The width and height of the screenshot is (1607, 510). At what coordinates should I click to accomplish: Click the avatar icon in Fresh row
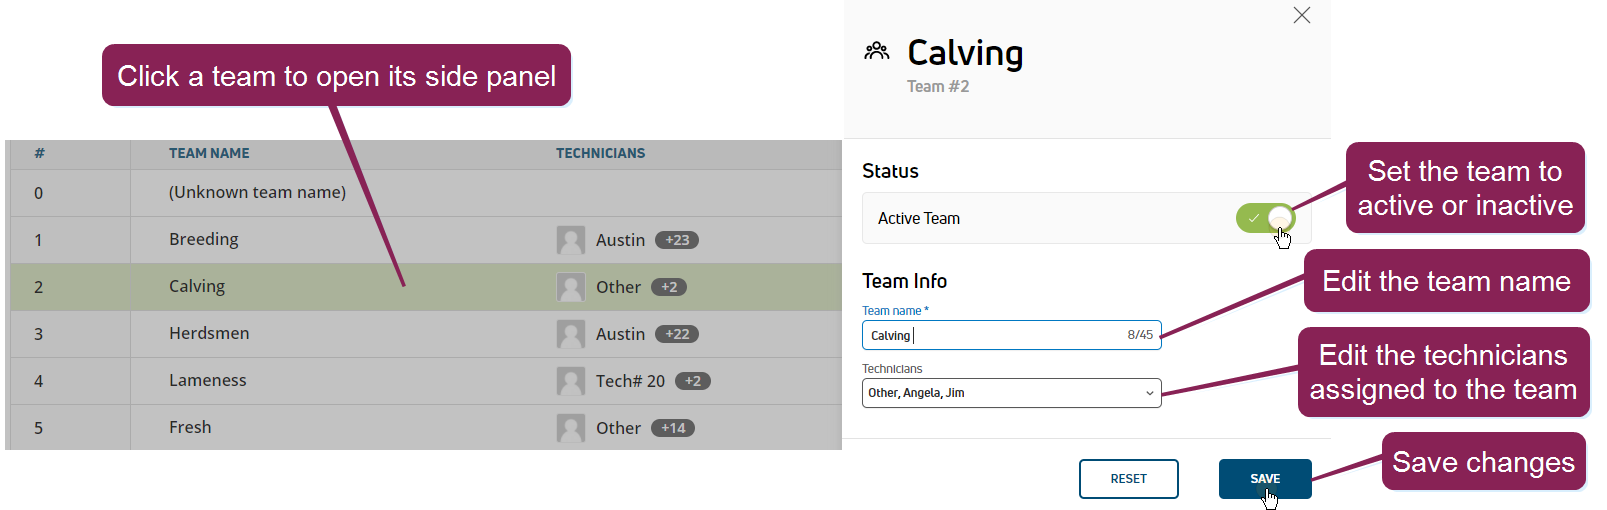pyautogui.click(x=571, y=428)
